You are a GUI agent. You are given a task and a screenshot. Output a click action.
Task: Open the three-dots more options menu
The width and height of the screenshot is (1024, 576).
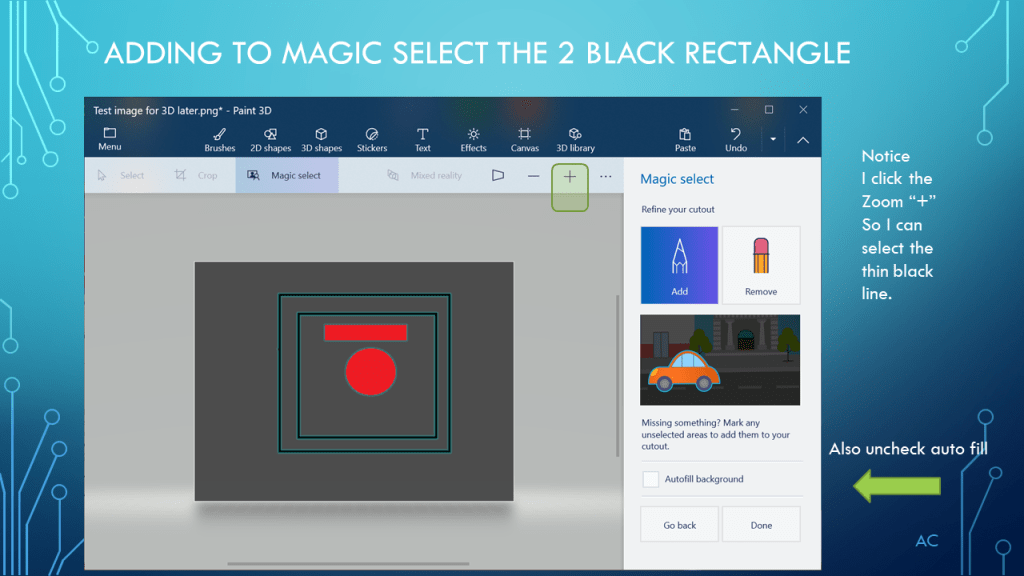[606, 176]
